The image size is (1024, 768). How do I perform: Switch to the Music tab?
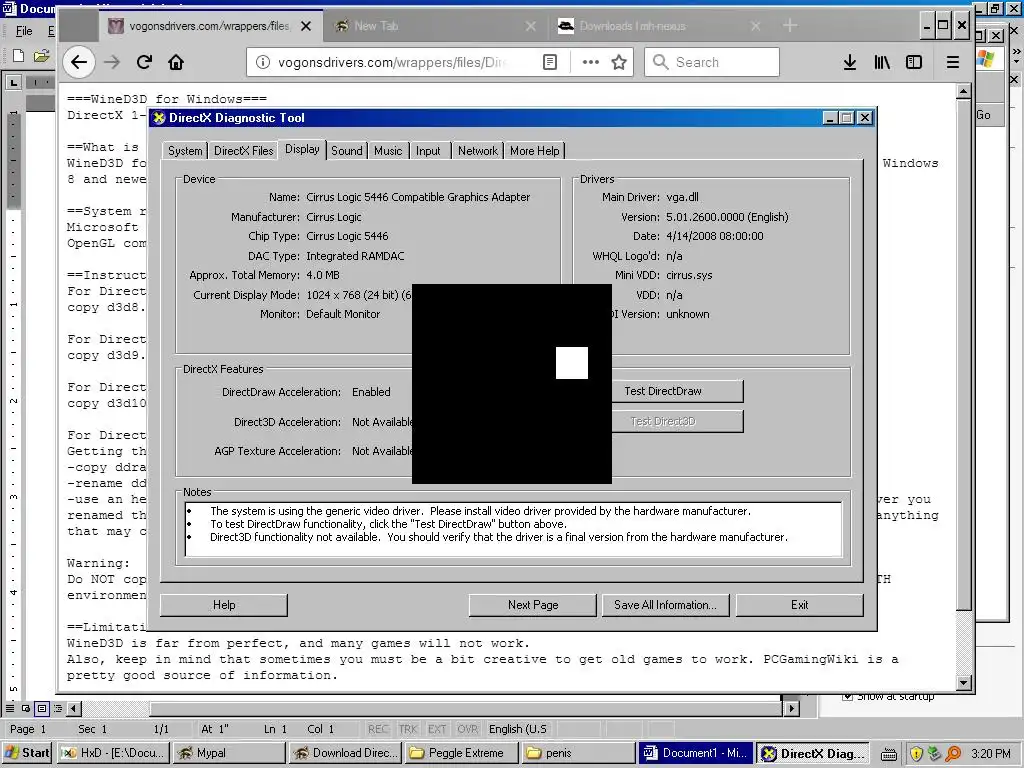(388, 151)
